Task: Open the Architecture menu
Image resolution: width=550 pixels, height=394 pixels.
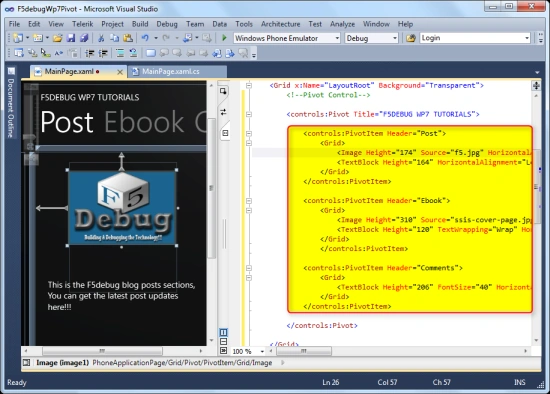Action: point(280,24)
